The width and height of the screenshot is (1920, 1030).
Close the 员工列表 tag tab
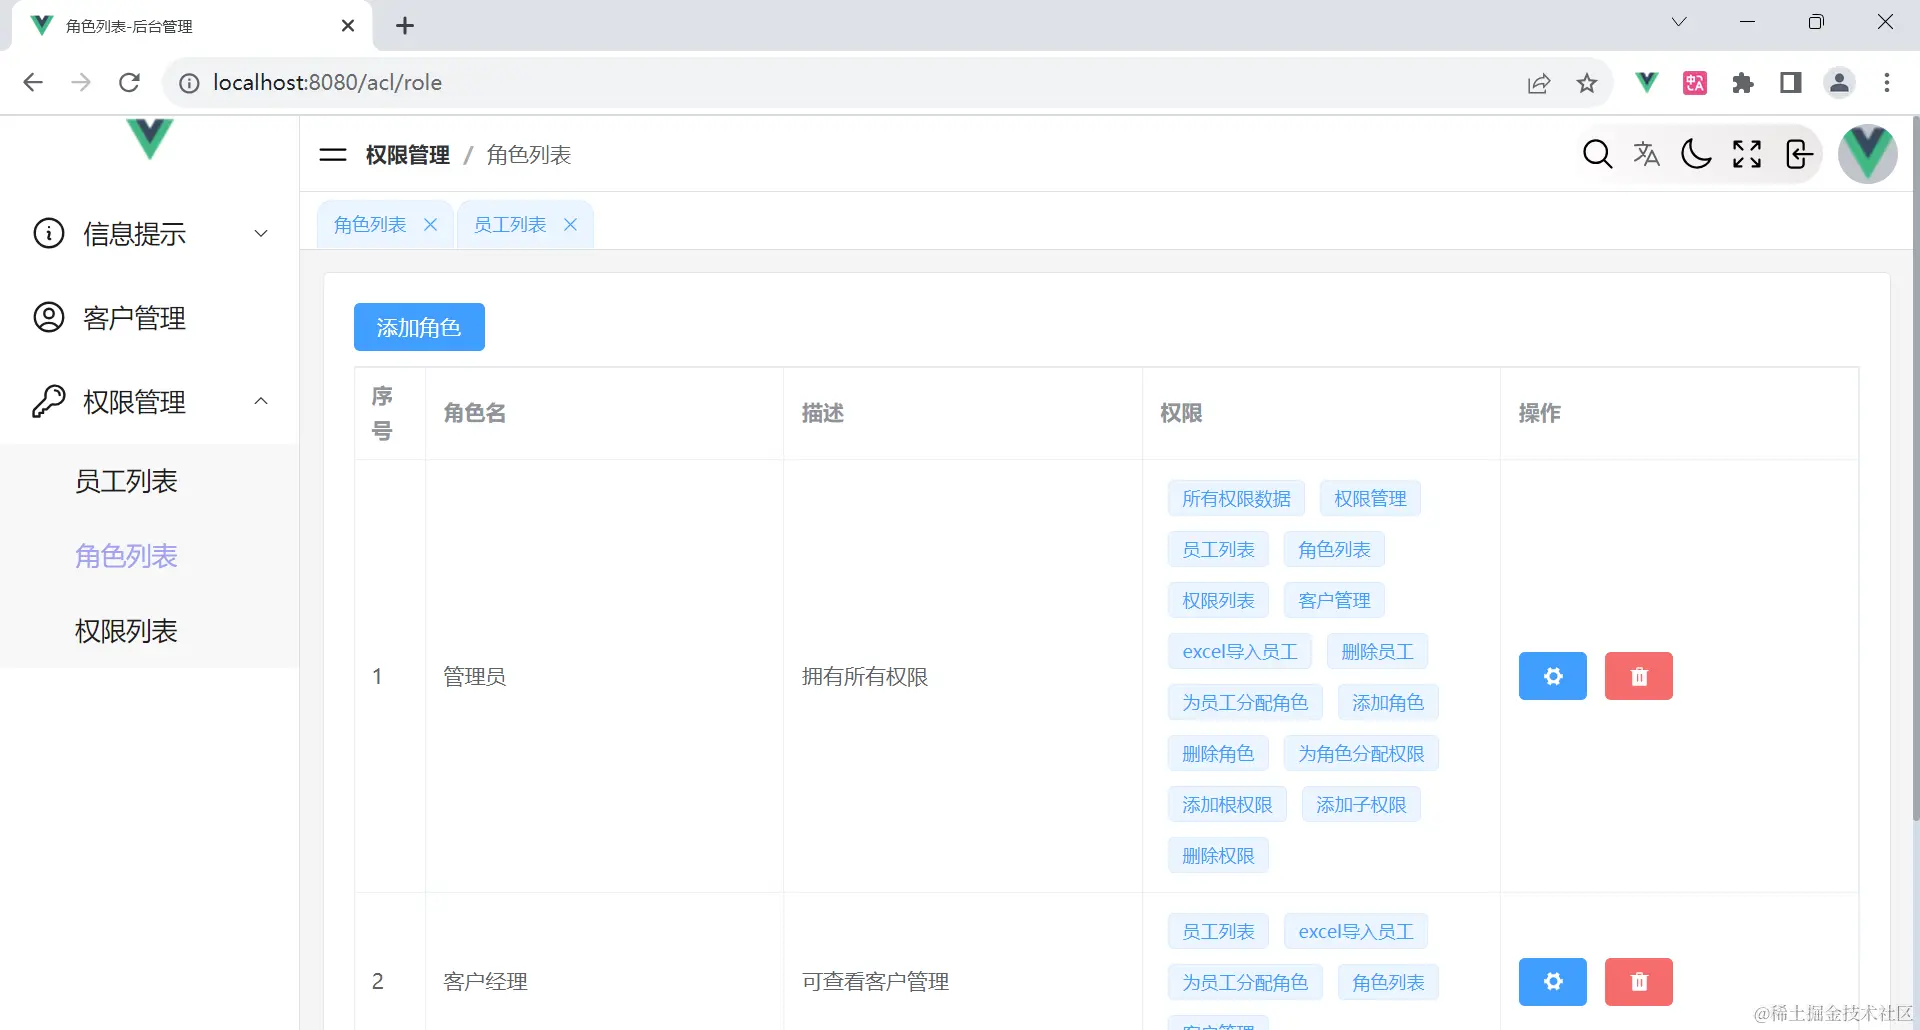(x=570, y=225)
